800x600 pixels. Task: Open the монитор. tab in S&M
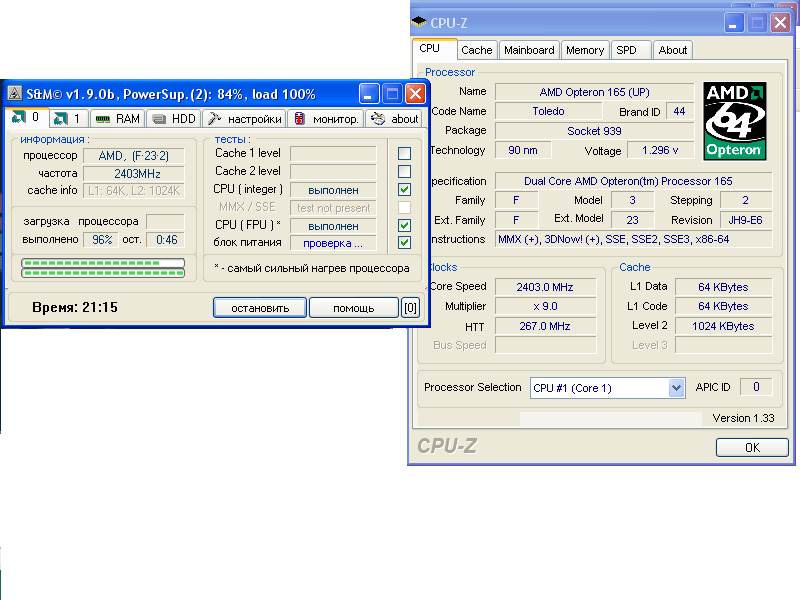point(326,119)
